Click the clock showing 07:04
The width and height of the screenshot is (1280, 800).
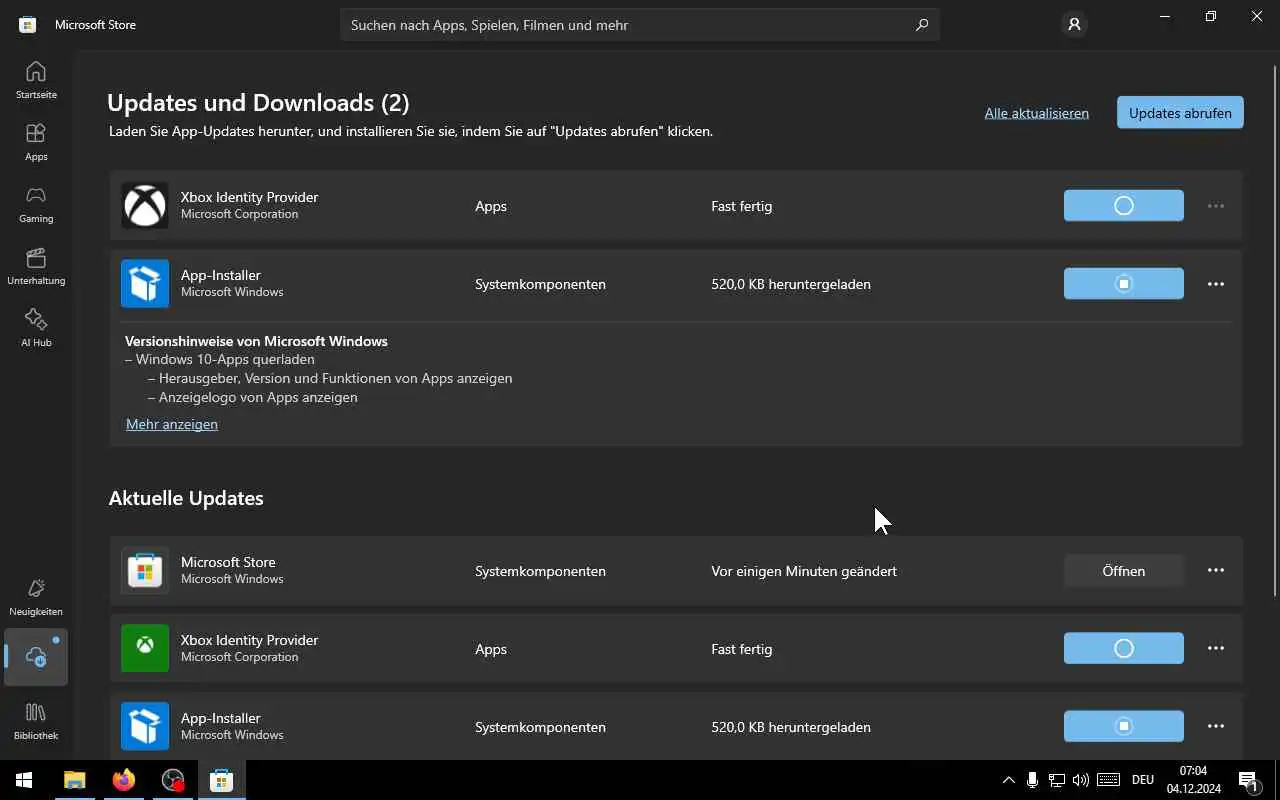[1193, 771]
